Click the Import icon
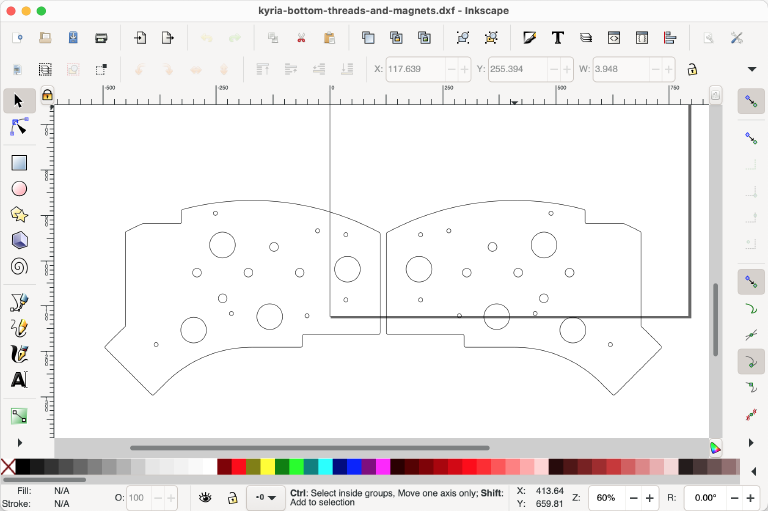Image resolution: width=768 pixels, height=511 pixels. coord(140,38)
